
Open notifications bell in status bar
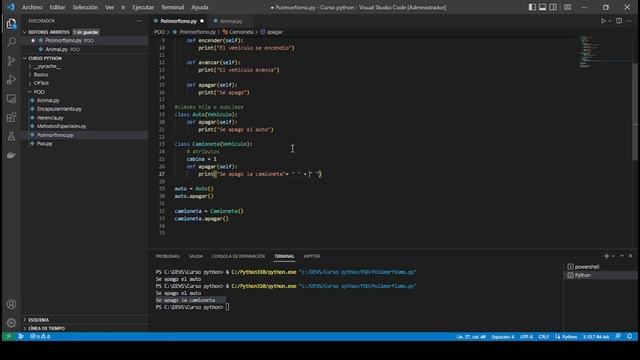[x=629, y=336]
